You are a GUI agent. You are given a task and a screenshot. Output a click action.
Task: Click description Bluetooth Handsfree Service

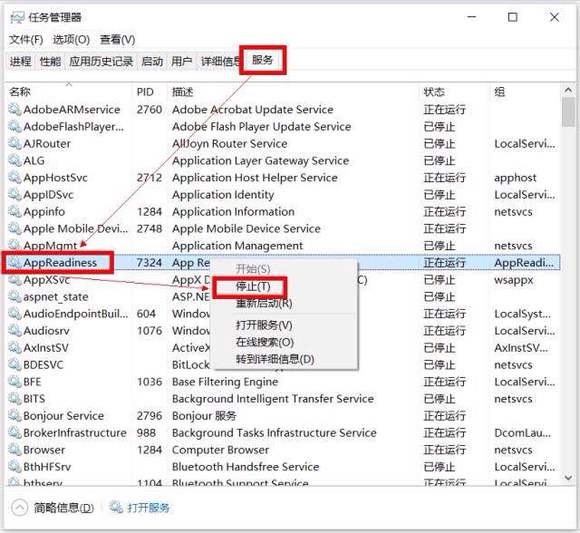pyautogui.click(x=245, y=467)
